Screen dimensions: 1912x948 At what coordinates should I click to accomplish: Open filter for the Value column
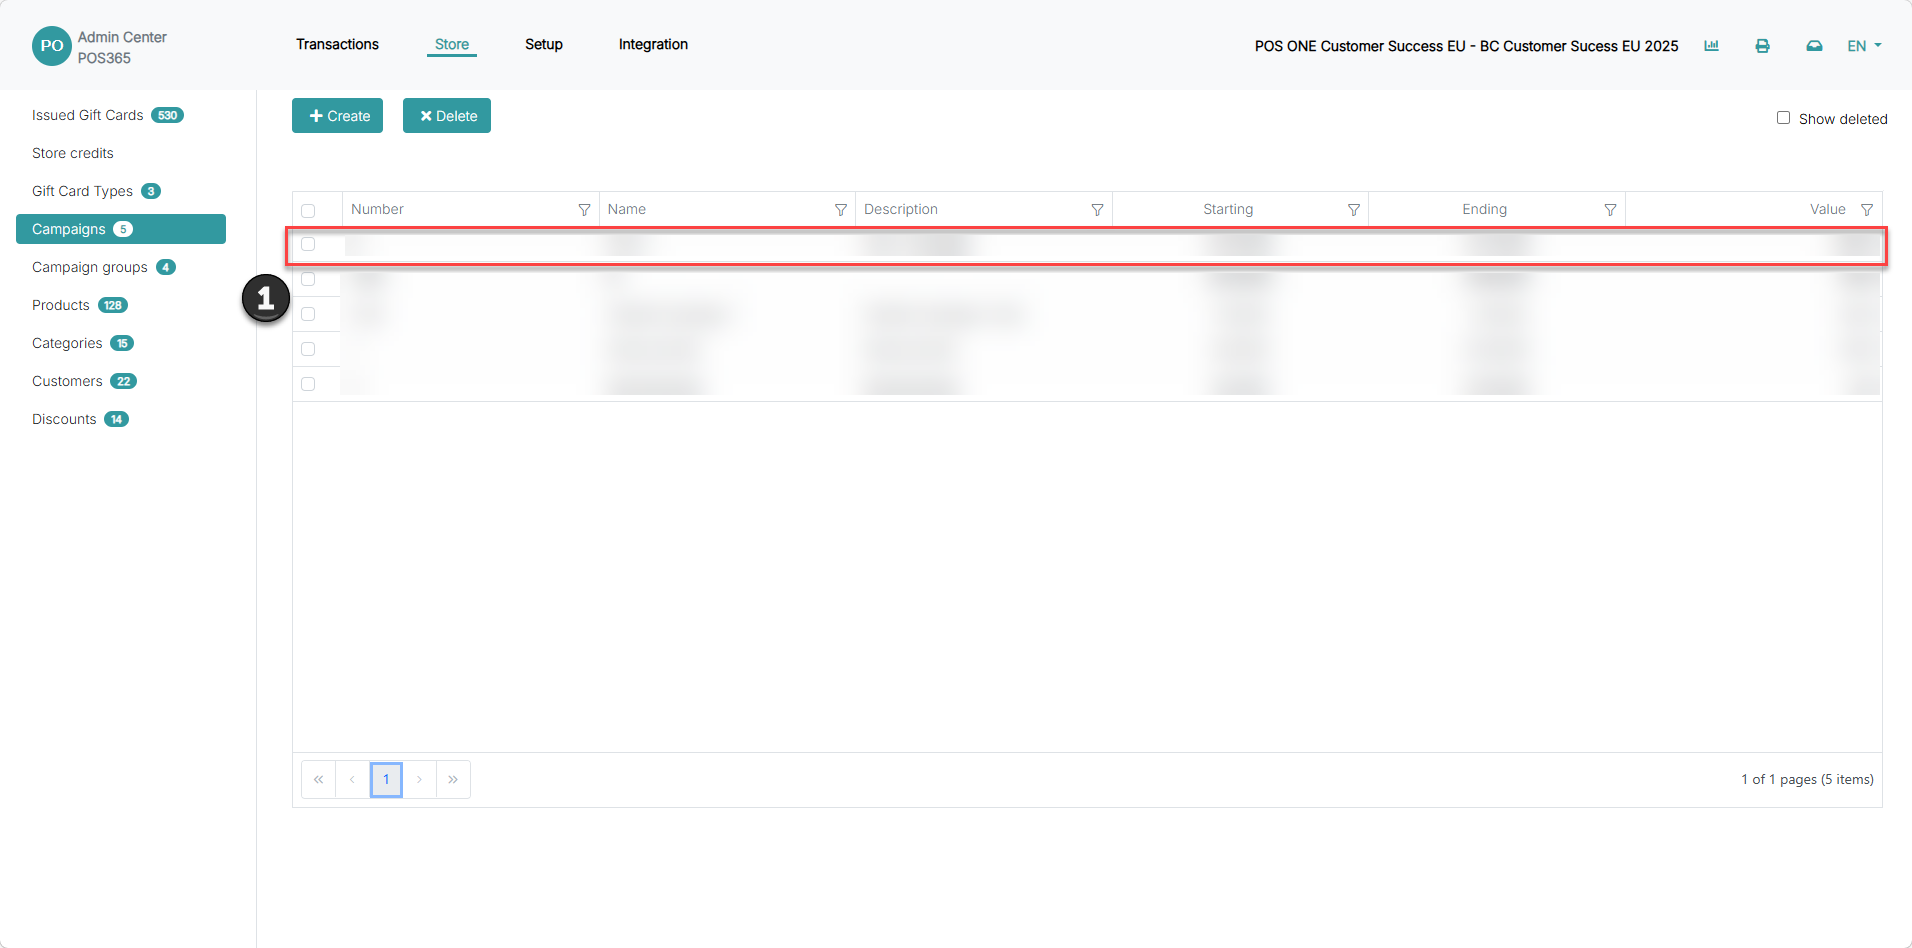[1867, 210]
